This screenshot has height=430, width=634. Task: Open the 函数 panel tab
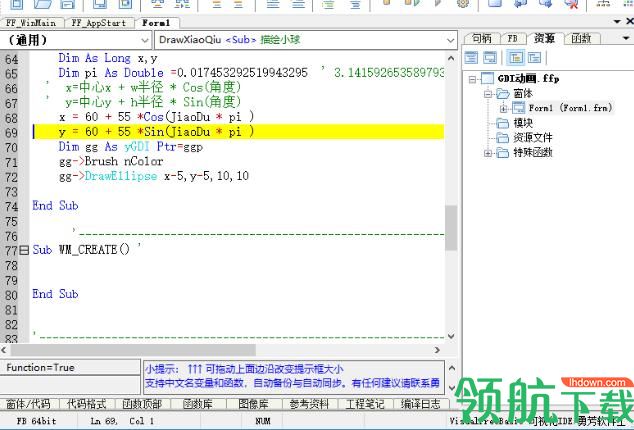(581, 38)
